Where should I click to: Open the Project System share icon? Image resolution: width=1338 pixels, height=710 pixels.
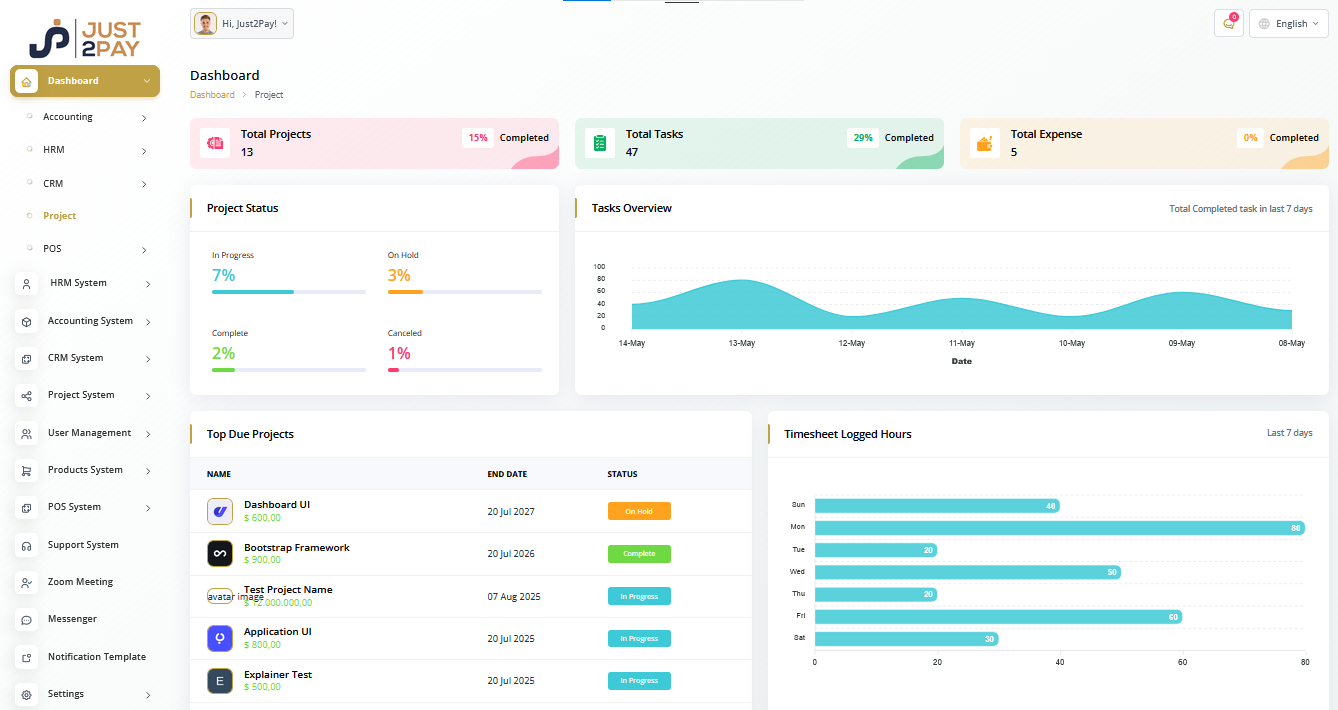point(26,395)
